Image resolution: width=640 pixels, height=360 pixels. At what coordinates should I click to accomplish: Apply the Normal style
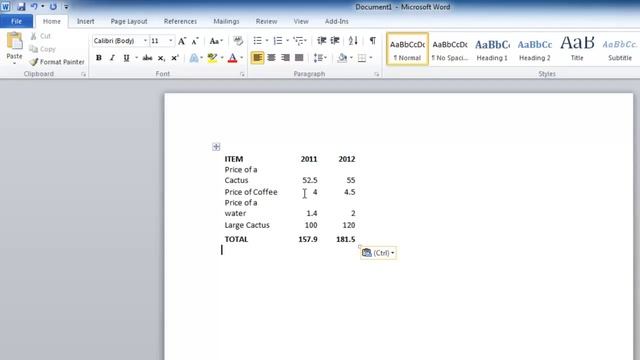[x=407, y=49]
